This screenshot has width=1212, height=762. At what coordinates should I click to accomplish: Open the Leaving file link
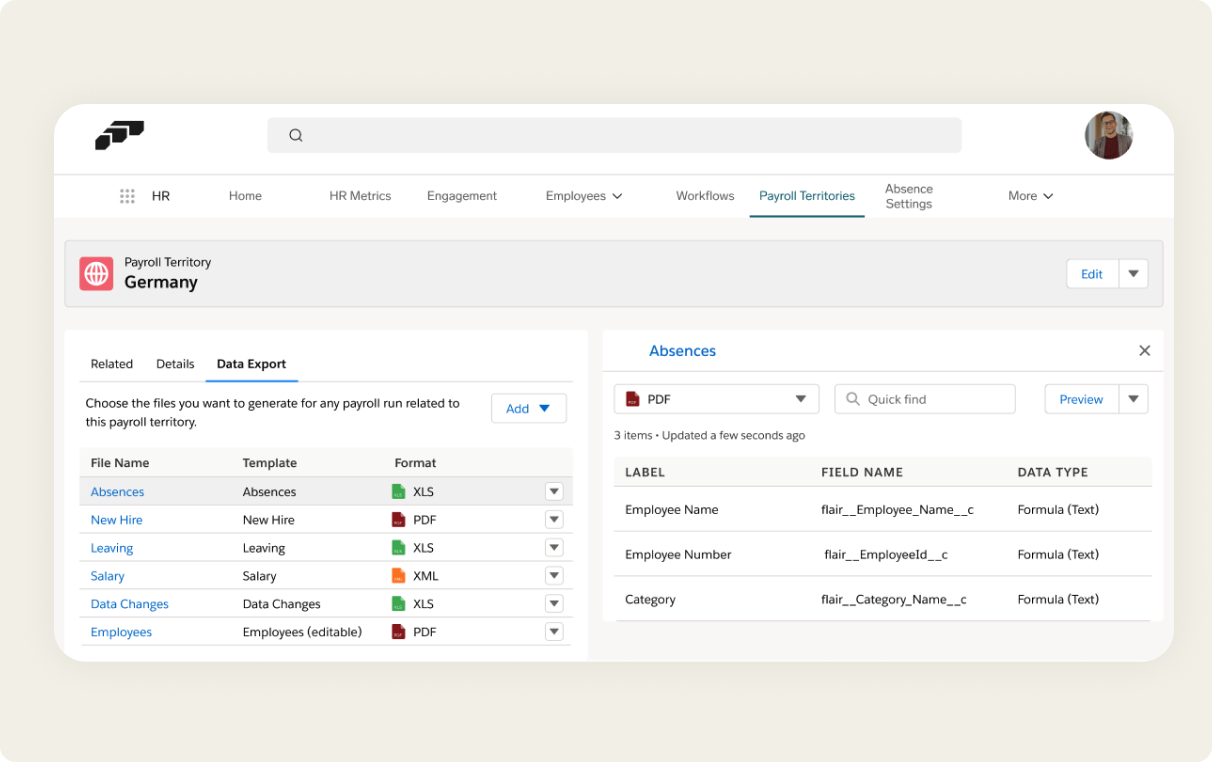pos(112,548)
